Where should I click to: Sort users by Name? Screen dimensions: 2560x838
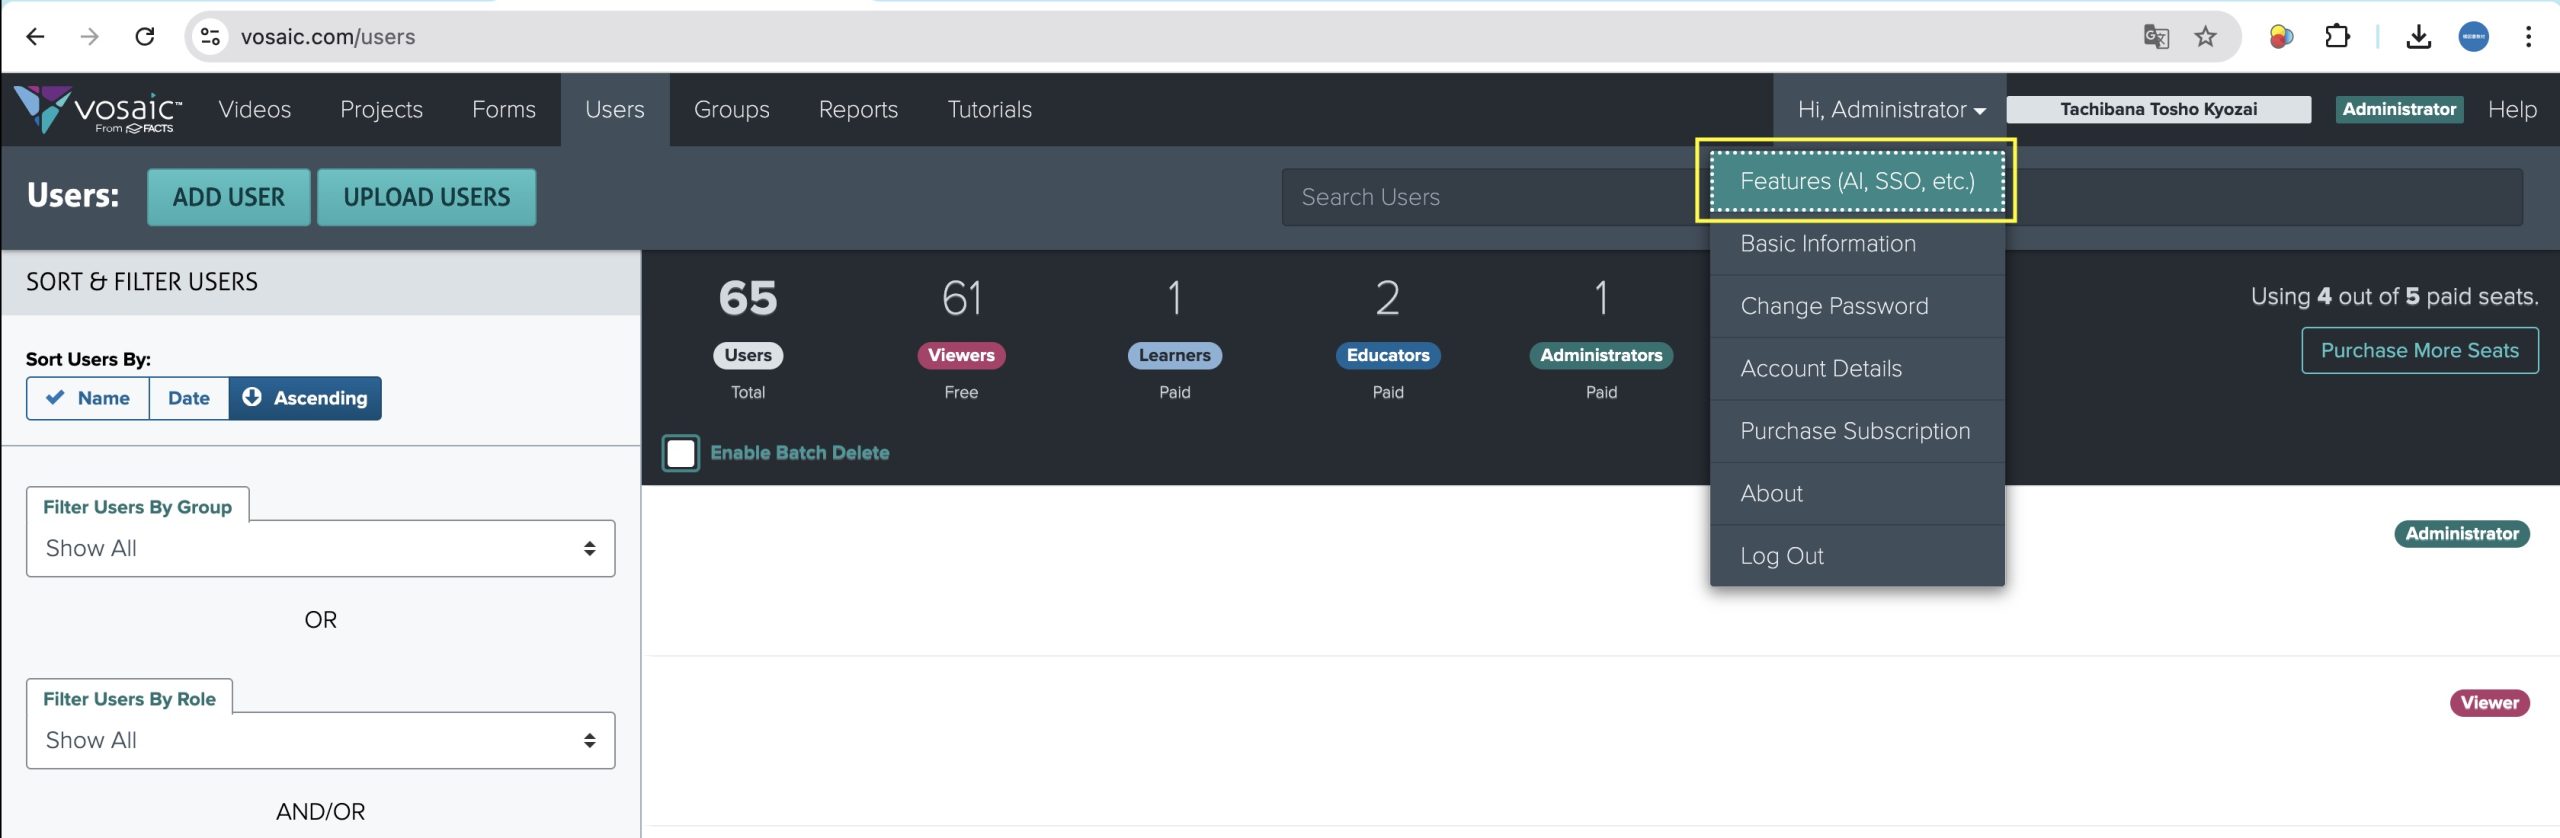click(x=89, y=398)
